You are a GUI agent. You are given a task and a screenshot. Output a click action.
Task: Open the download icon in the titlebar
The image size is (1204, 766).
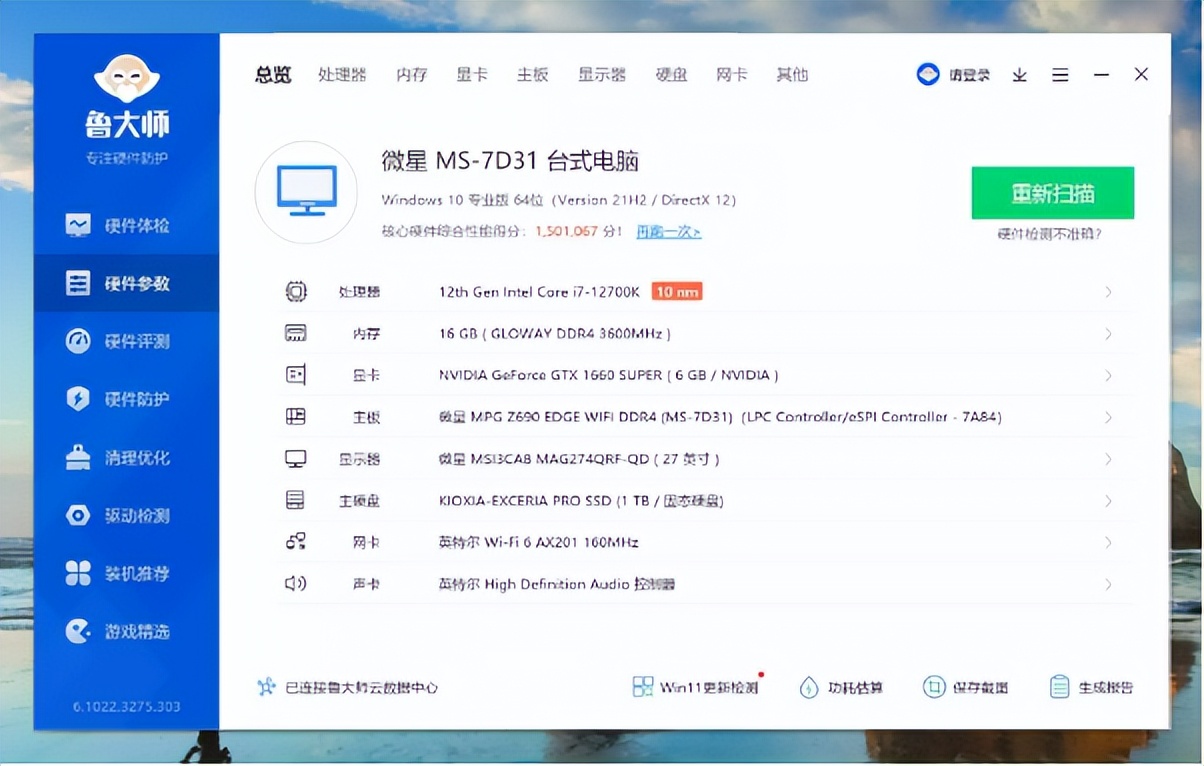coord(1019,74)
